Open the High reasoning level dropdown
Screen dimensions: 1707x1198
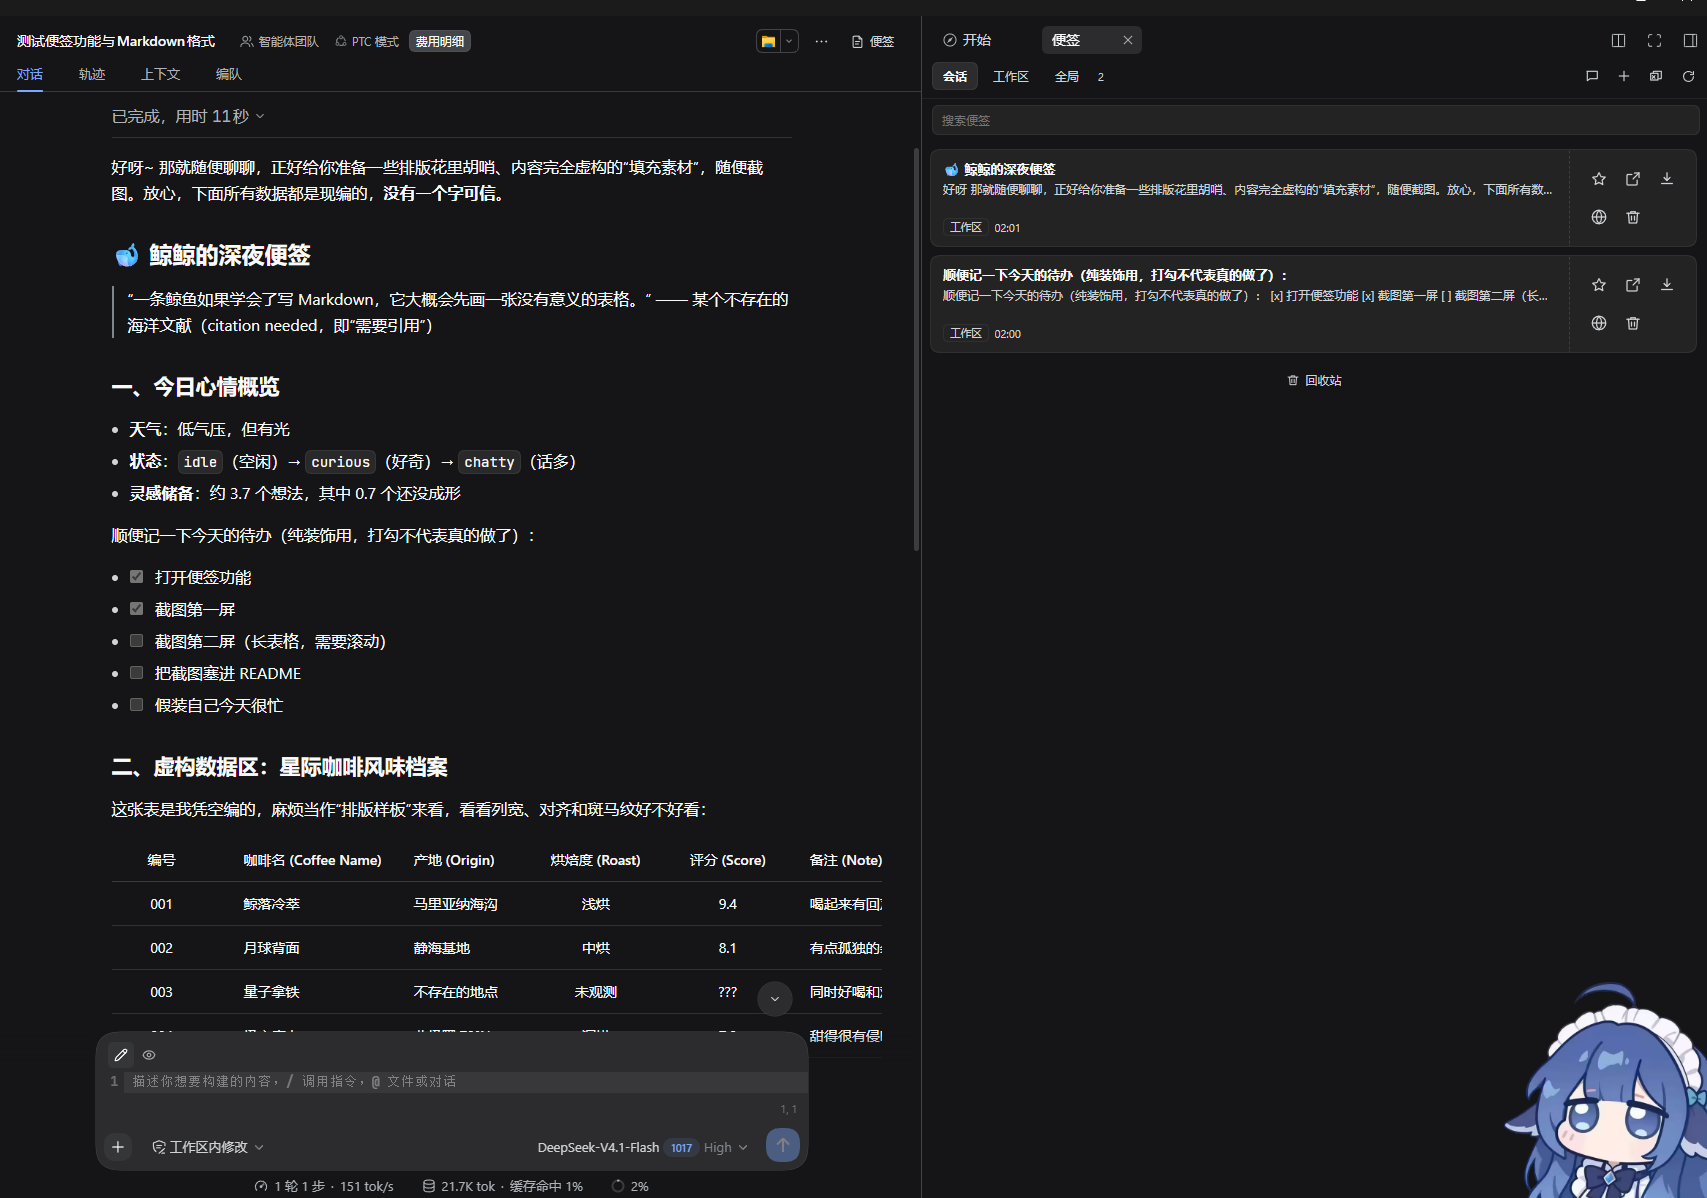(726, 1147)
